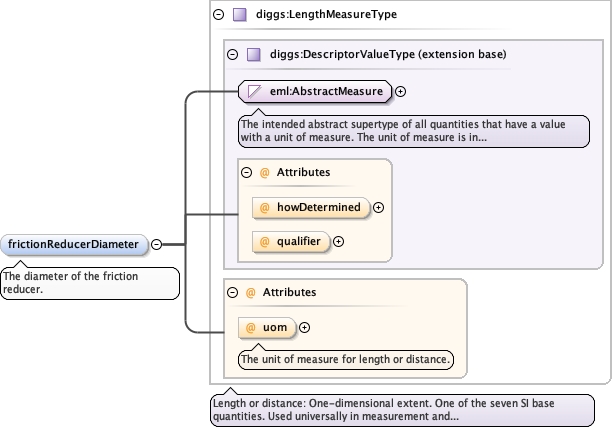Collapse the Attributes group containing qualifier
Viewport: 613px width, 430px height.
[x=247, y=172]
